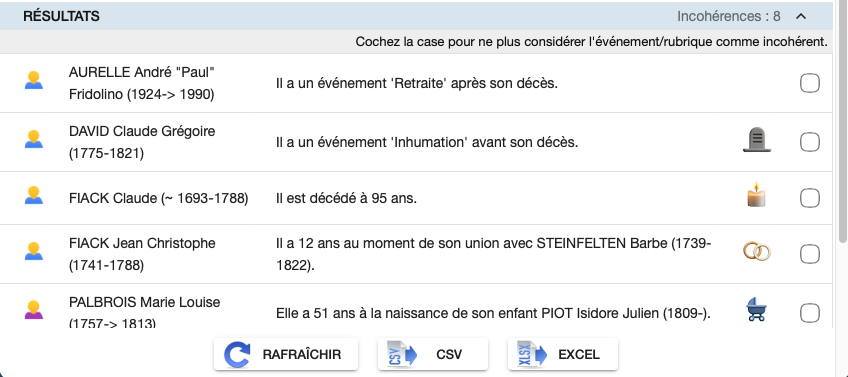Viewport: 848px width, 377px height.
Task: Export results with the Excel button
Action: click(562, 354)
